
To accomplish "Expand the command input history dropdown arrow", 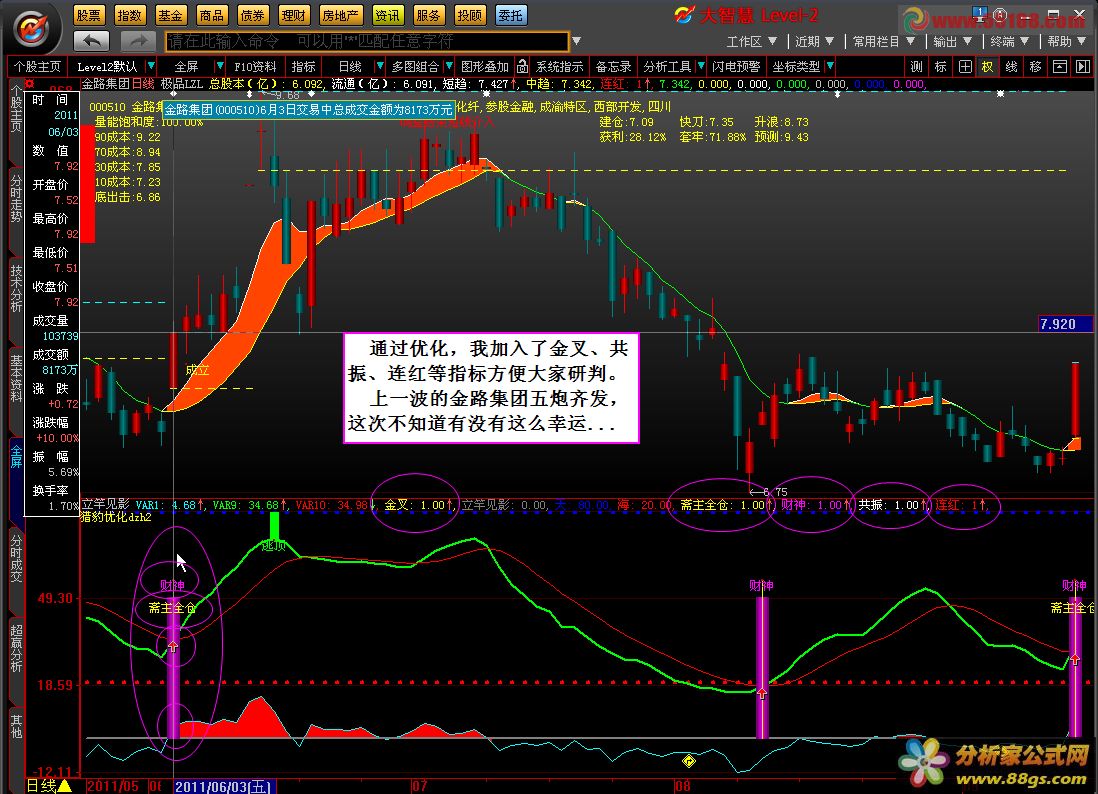I will point(576,41).
